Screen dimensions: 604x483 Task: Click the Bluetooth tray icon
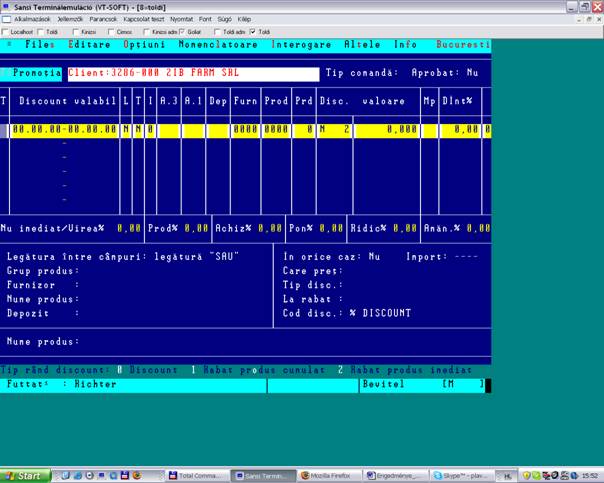(574, 476)
